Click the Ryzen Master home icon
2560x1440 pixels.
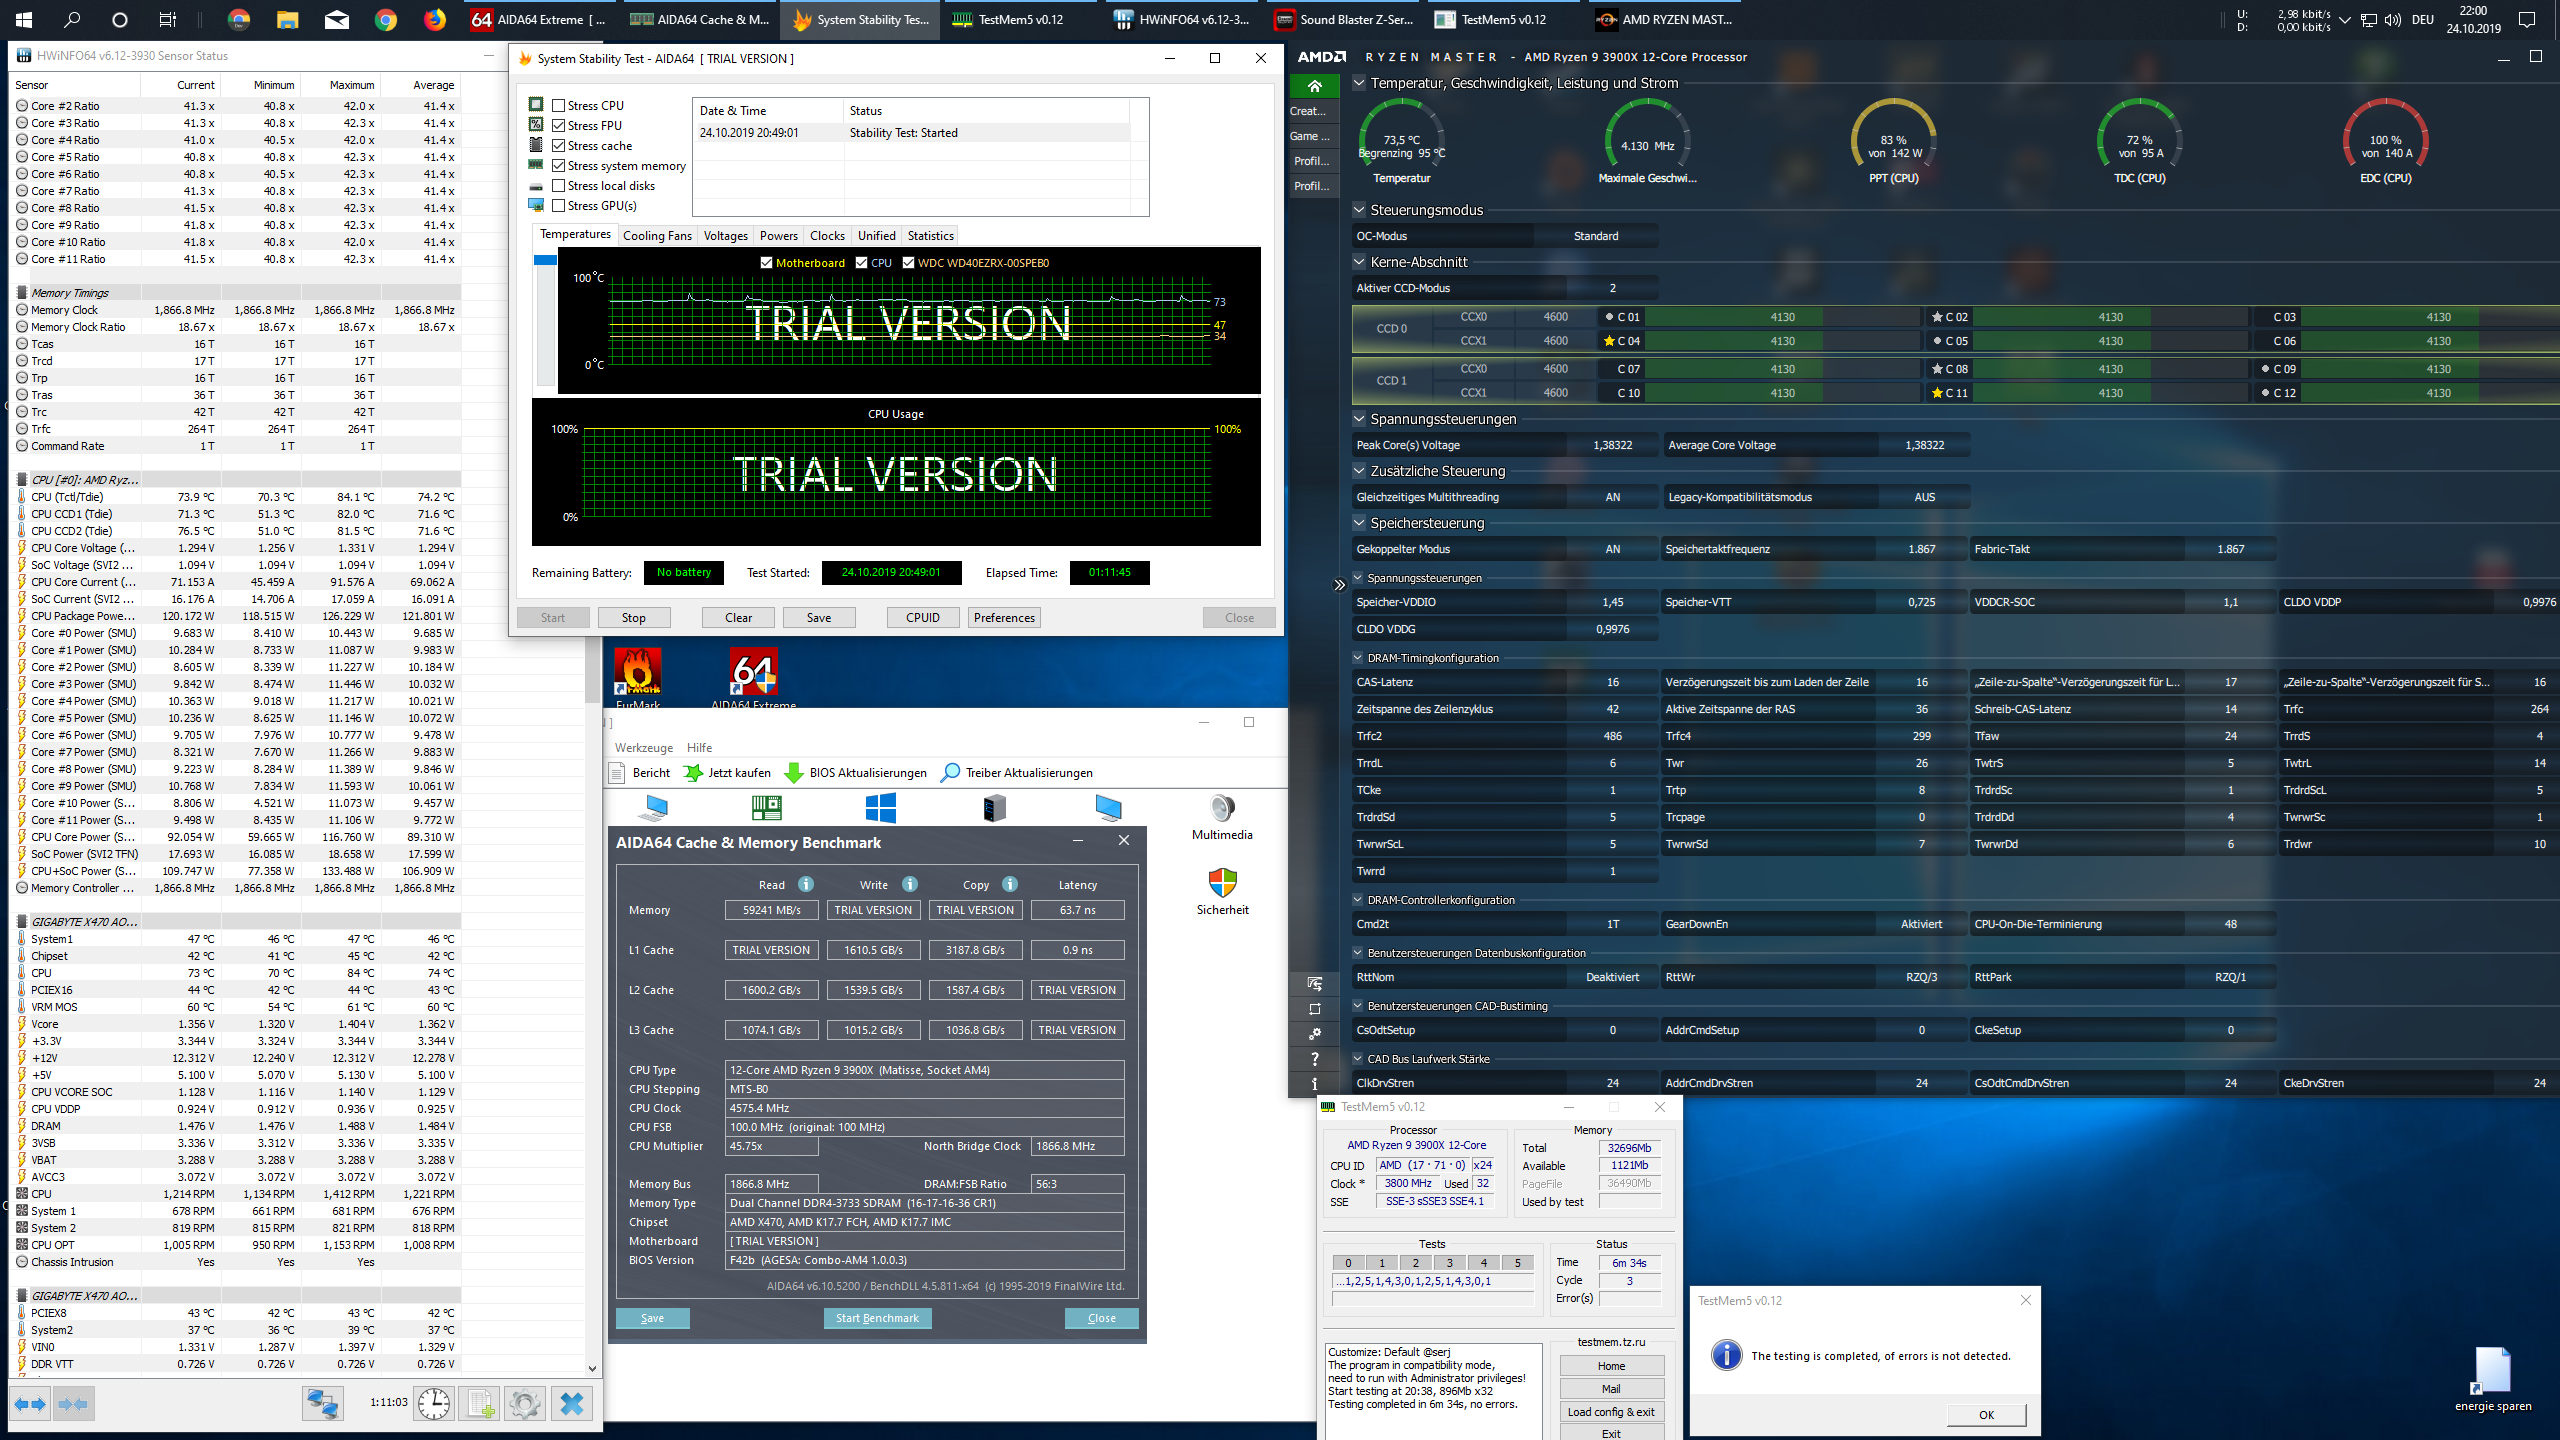[x=1314, y=86]
